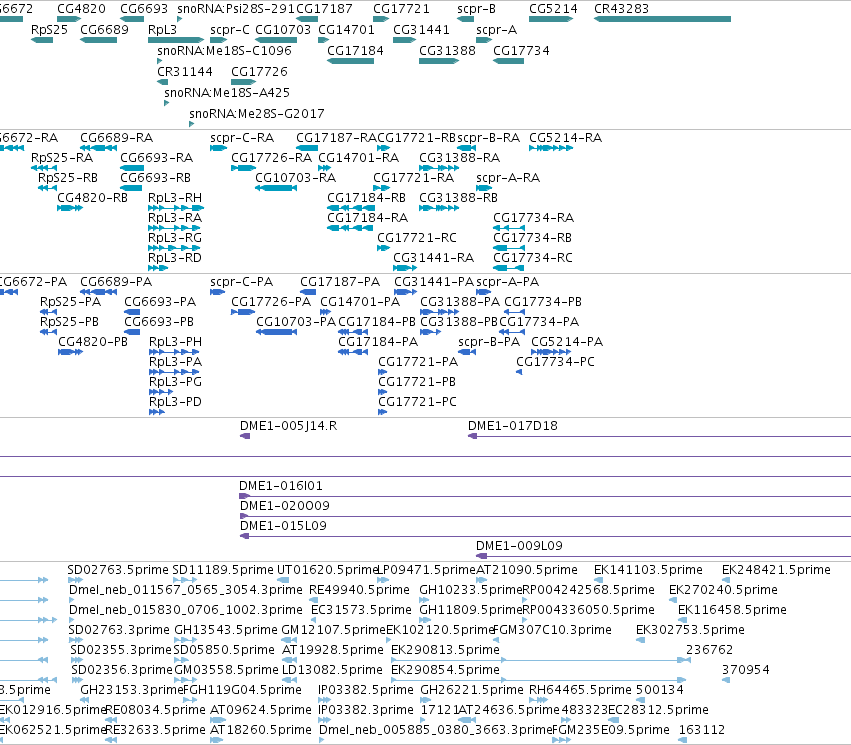The width and height of the screenshot is (851, 745).
Task: Select snoRNA:Me18S-C1096 feature
Action: (160, 61)
